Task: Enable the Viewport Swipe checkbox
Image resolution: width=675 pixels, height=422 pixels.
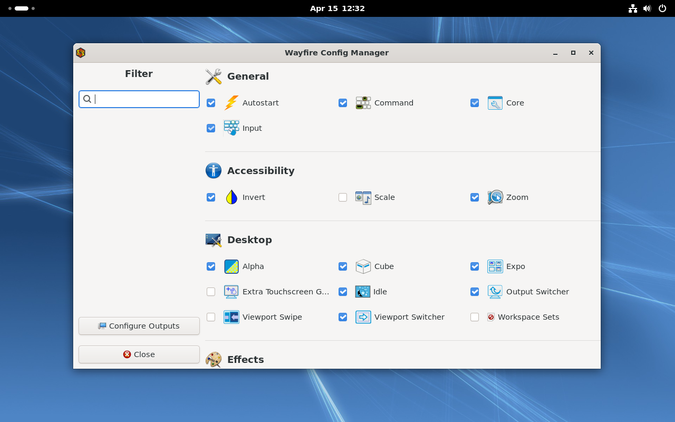Action: click(x=211, y=317)
